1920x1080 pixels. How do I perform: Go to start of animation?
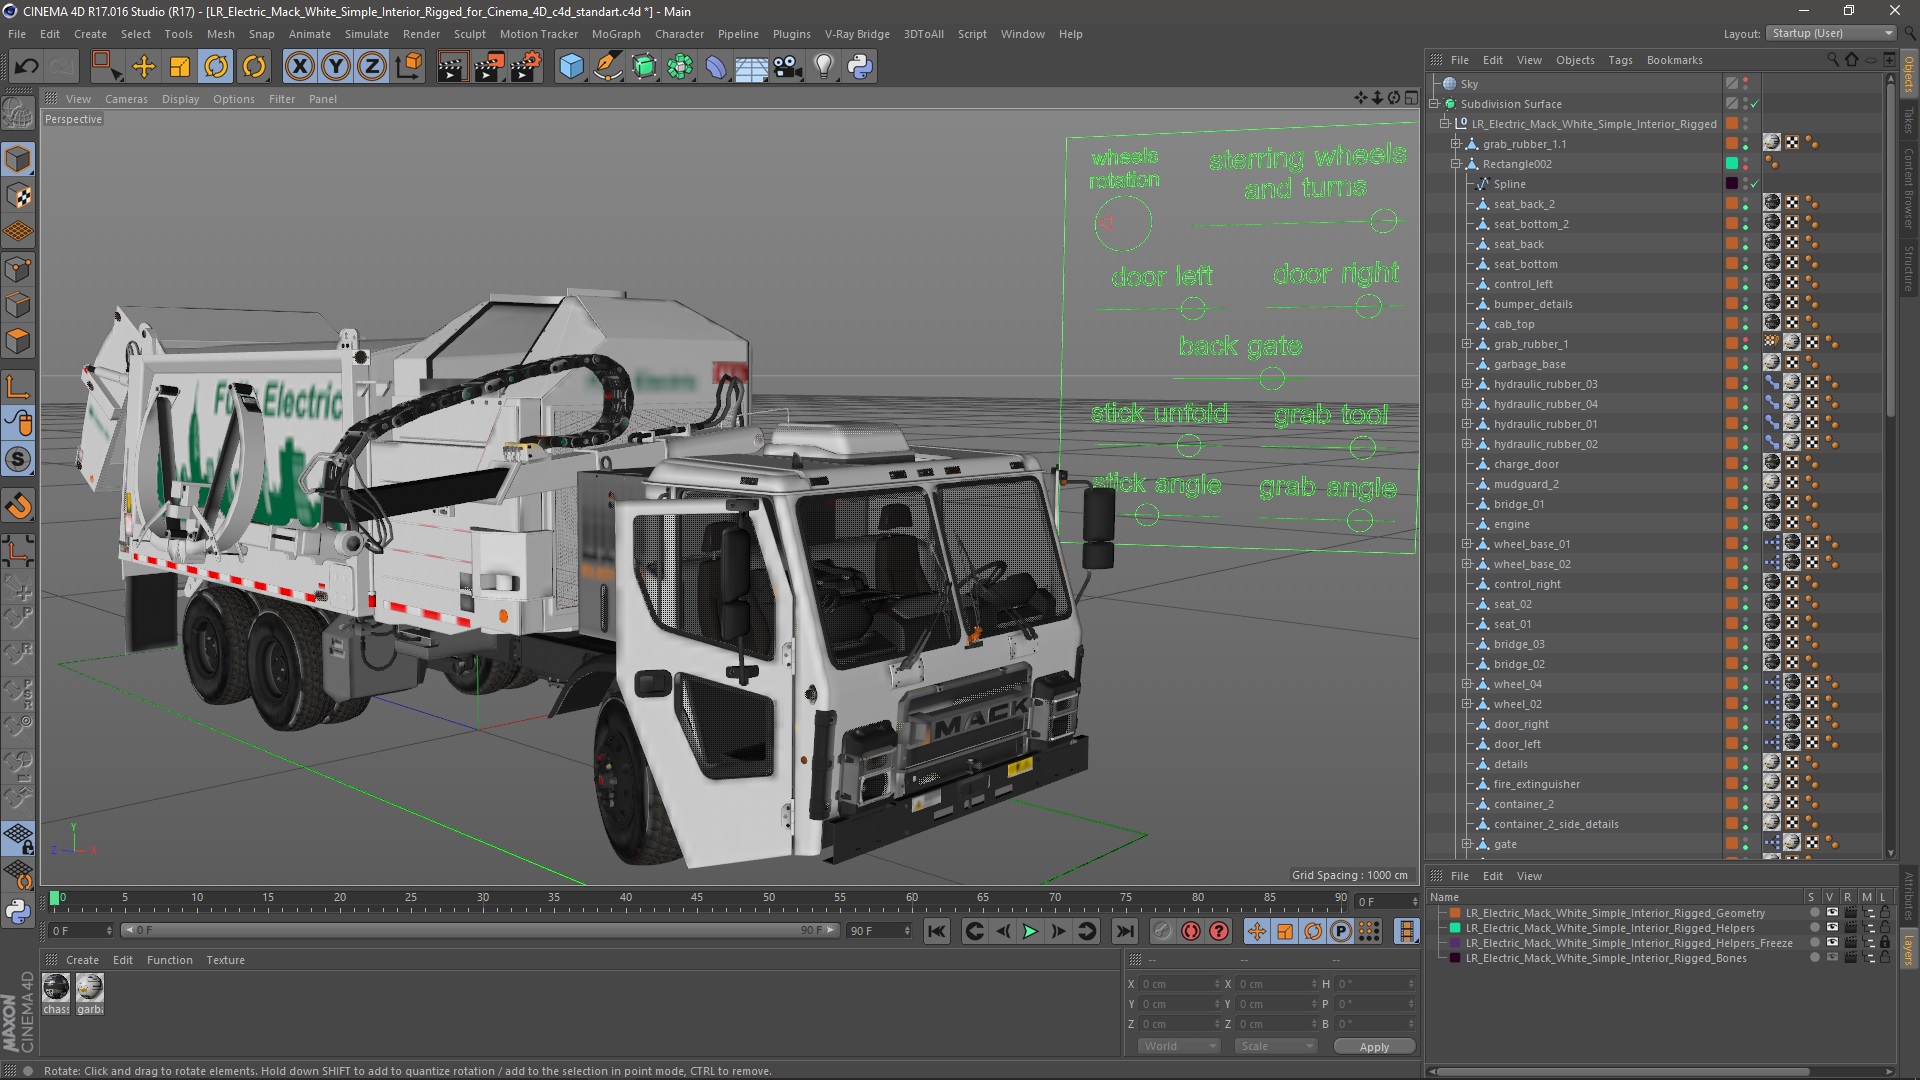(x=937, y=931)
